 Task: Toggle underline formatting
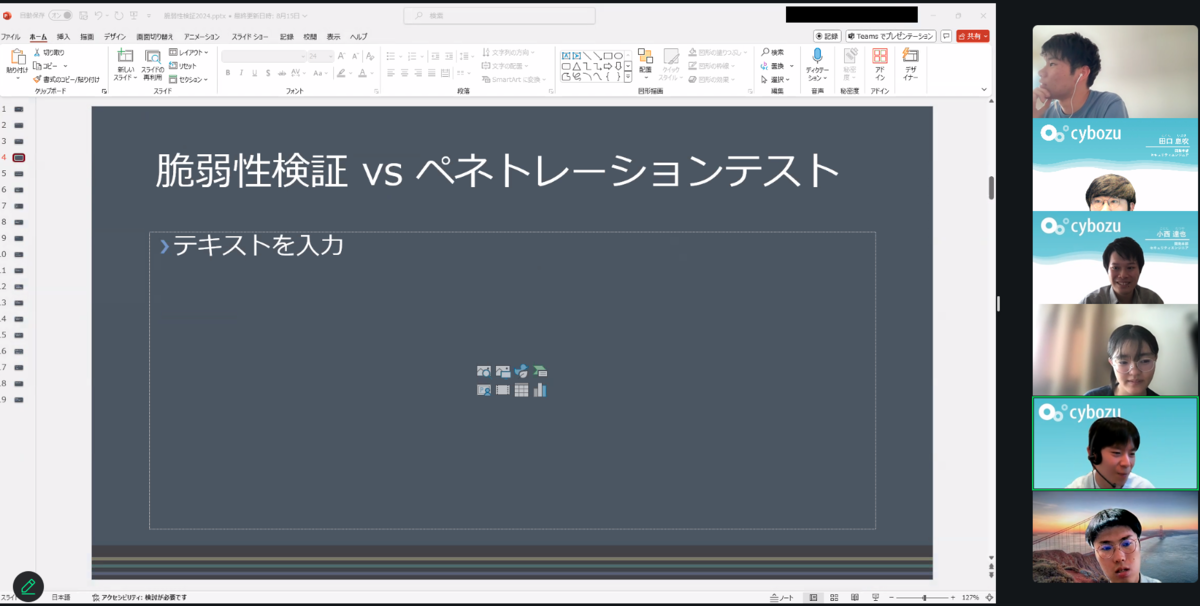point(253,72)
